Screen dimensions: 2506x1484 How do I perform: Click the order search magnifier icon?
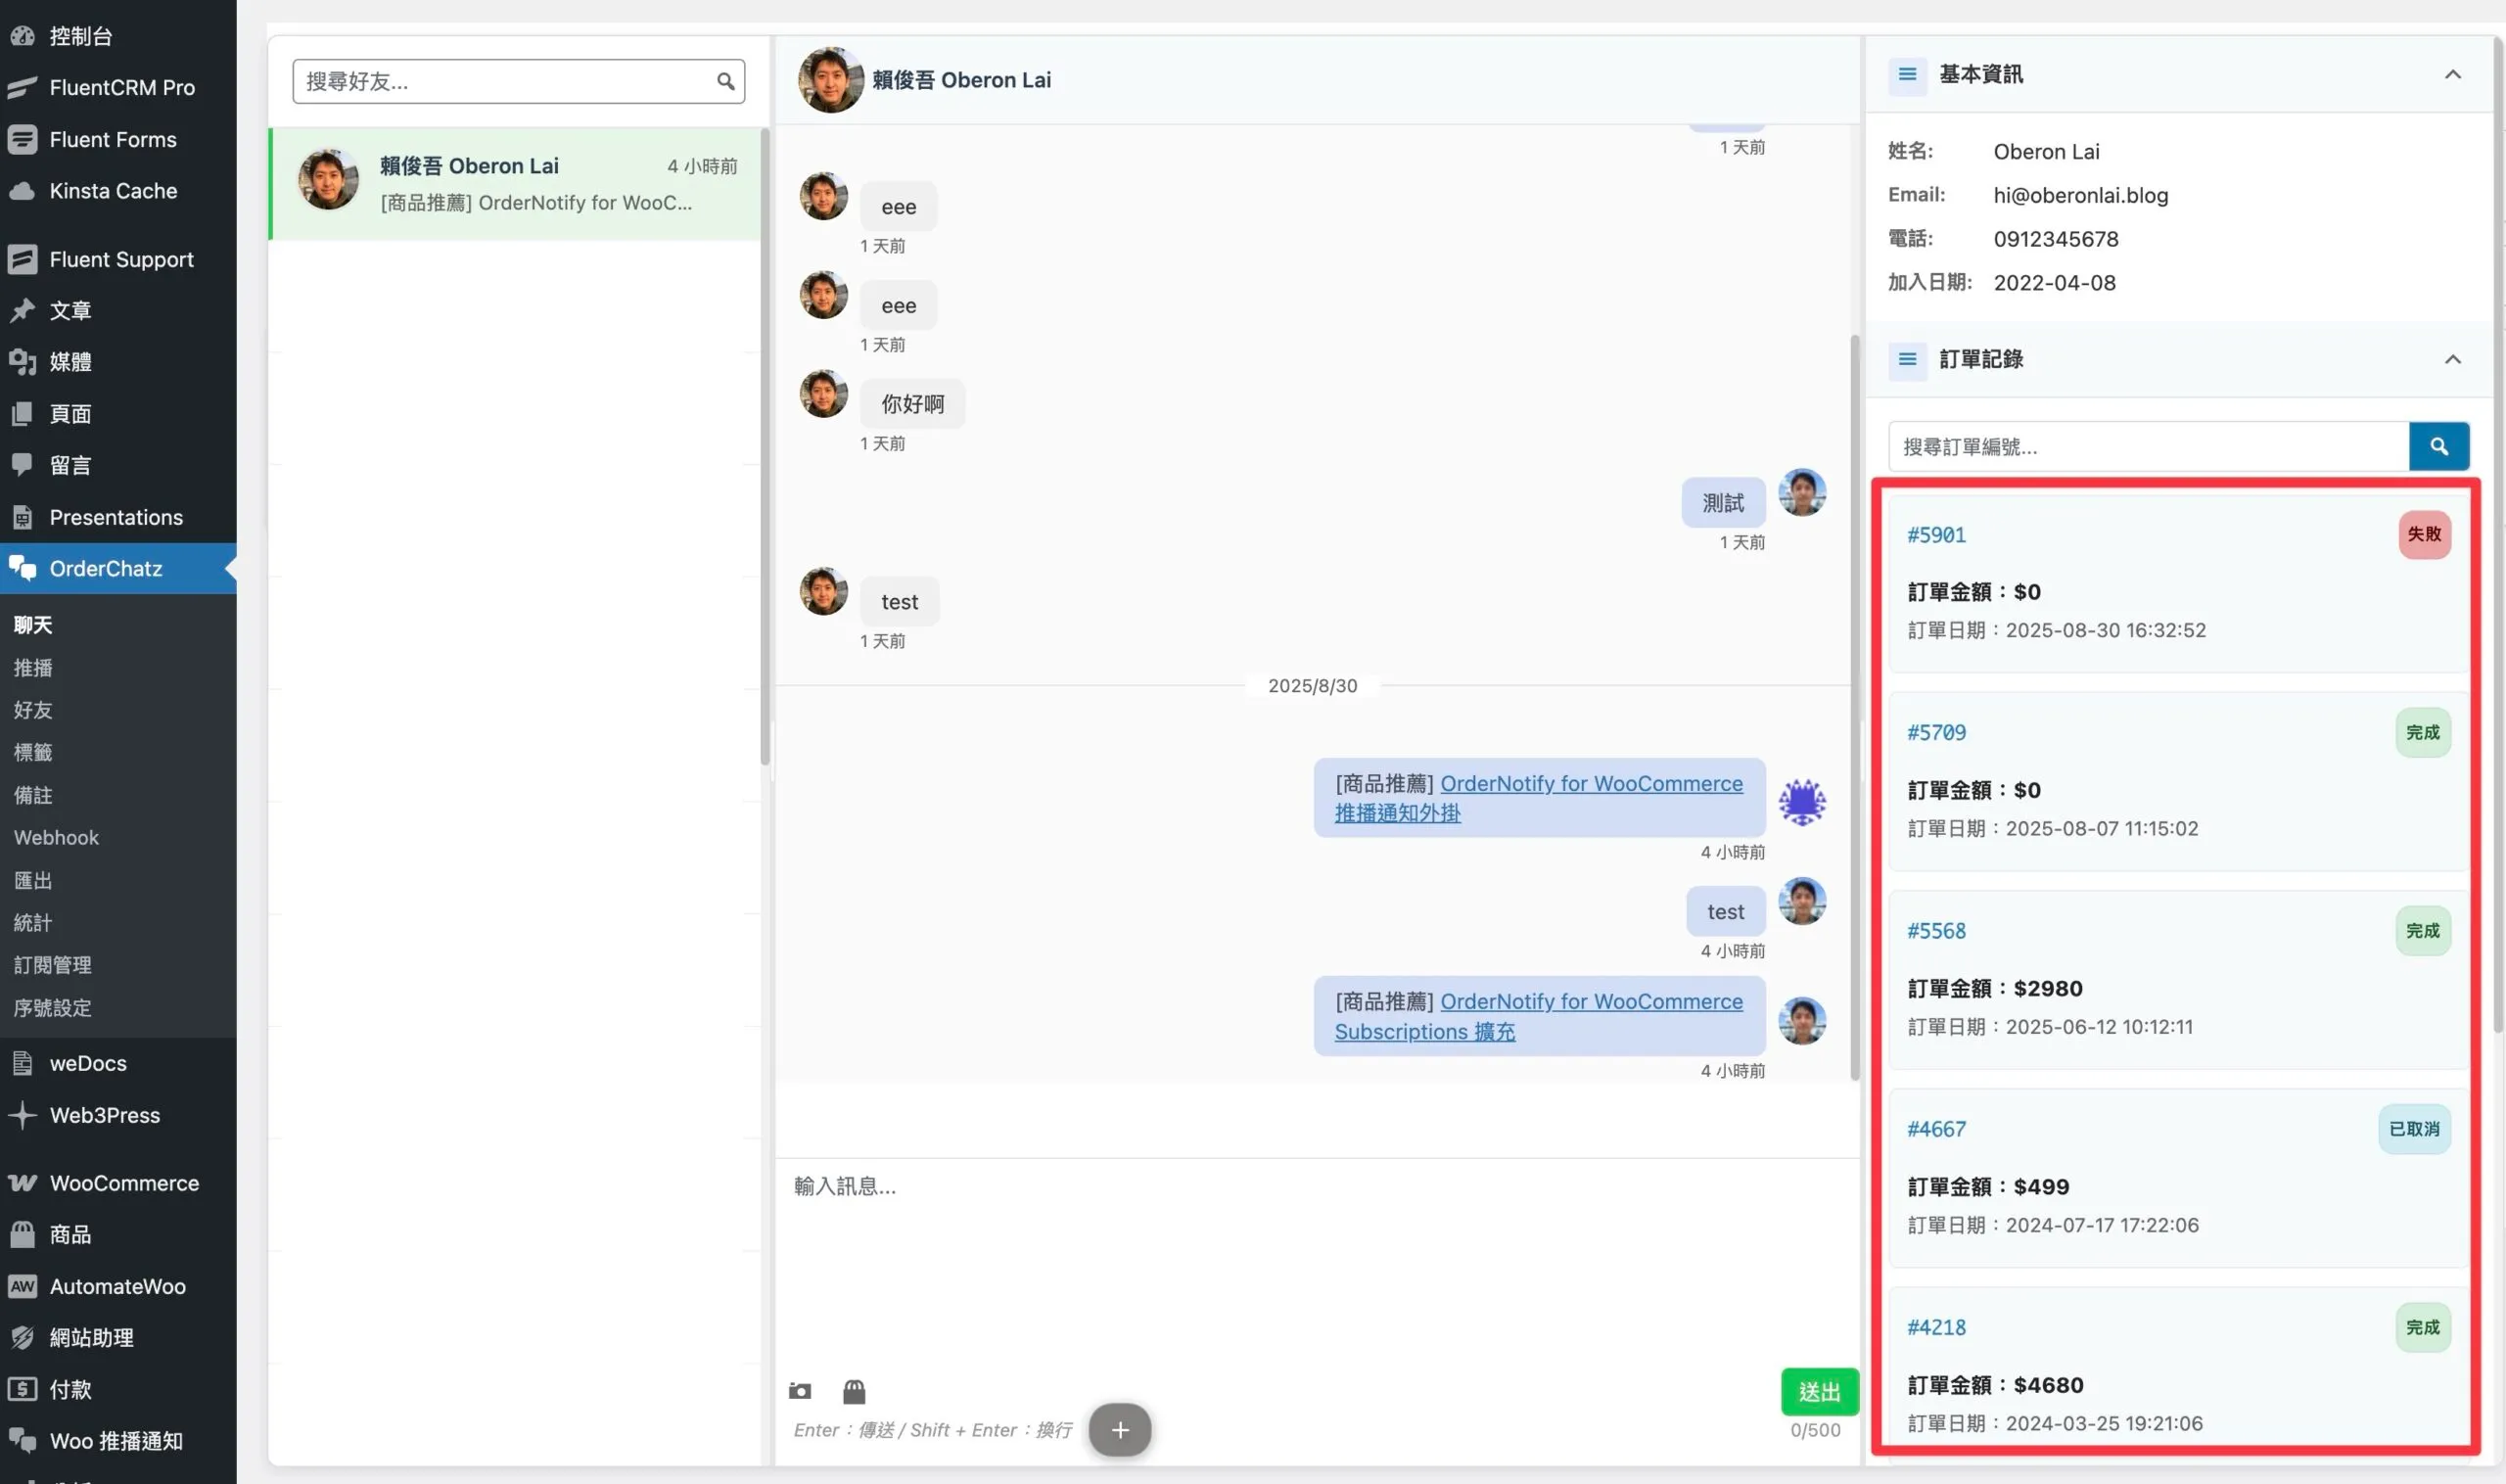coord(2440,446)
